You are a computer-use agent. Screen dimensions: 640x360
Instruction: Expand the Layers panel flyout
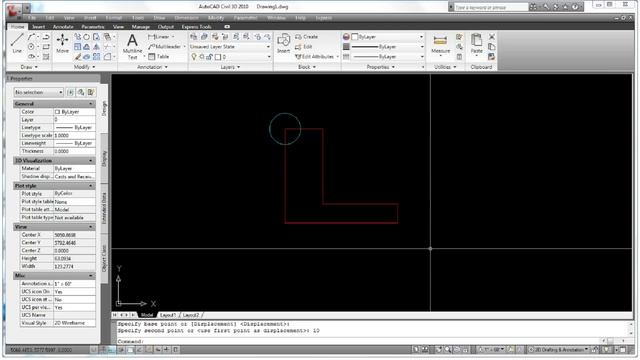[x=230, y=67]
